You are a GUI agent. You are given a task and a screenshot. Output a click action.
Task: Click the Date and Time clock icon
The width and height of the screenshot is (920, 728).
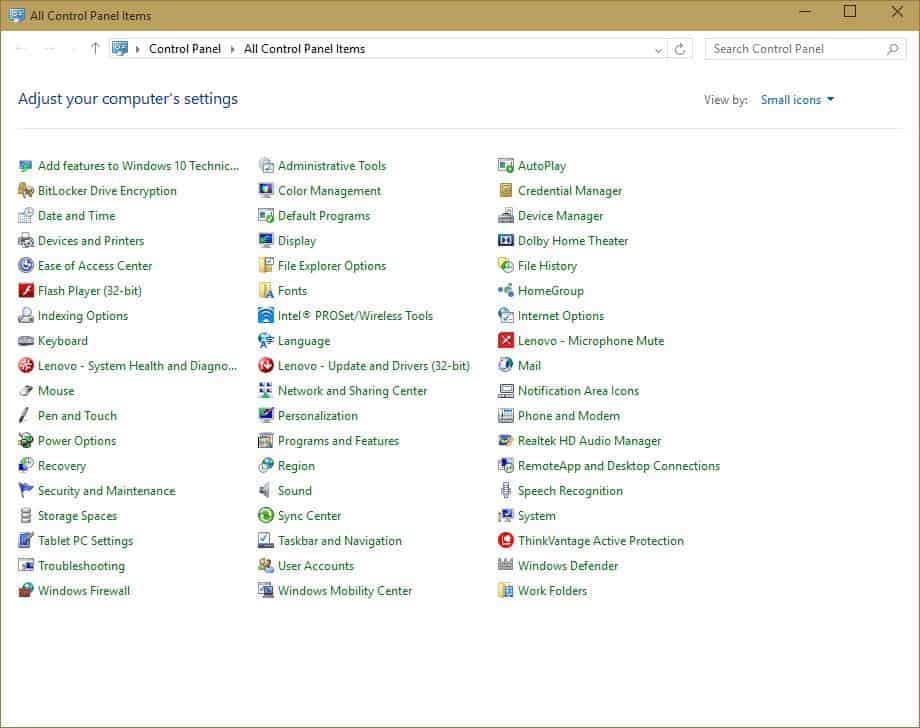(x=26, y=216)
